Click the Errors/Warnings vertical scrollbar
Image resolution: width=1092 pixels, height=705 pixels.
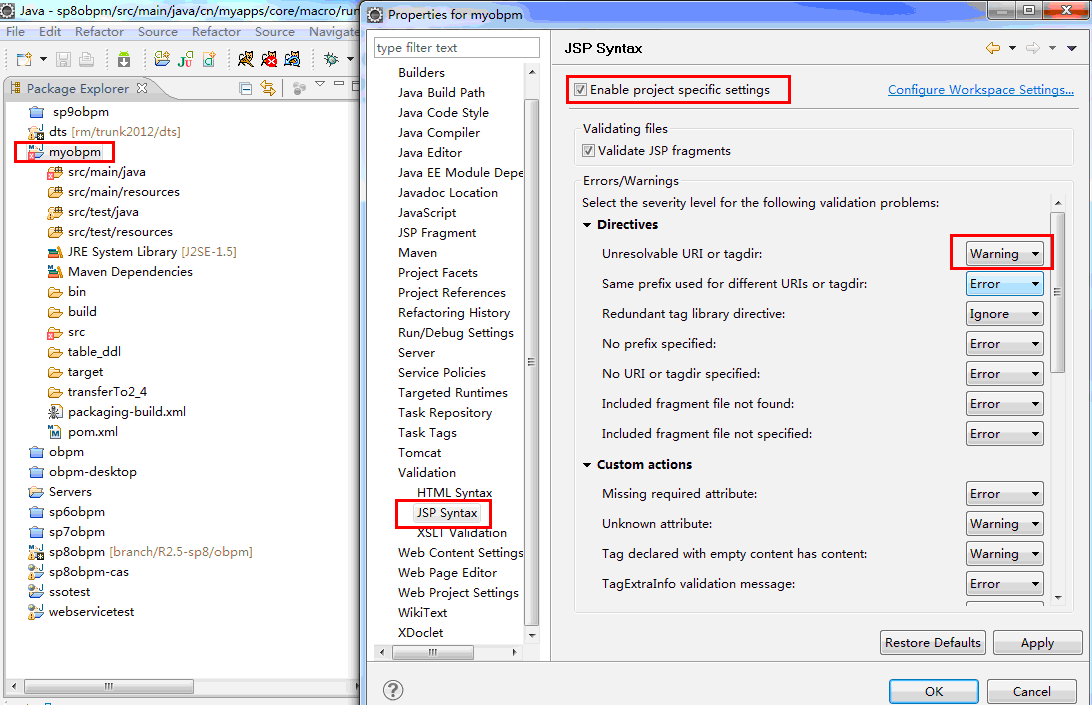pyautogui.click(x=1057, y=293)
